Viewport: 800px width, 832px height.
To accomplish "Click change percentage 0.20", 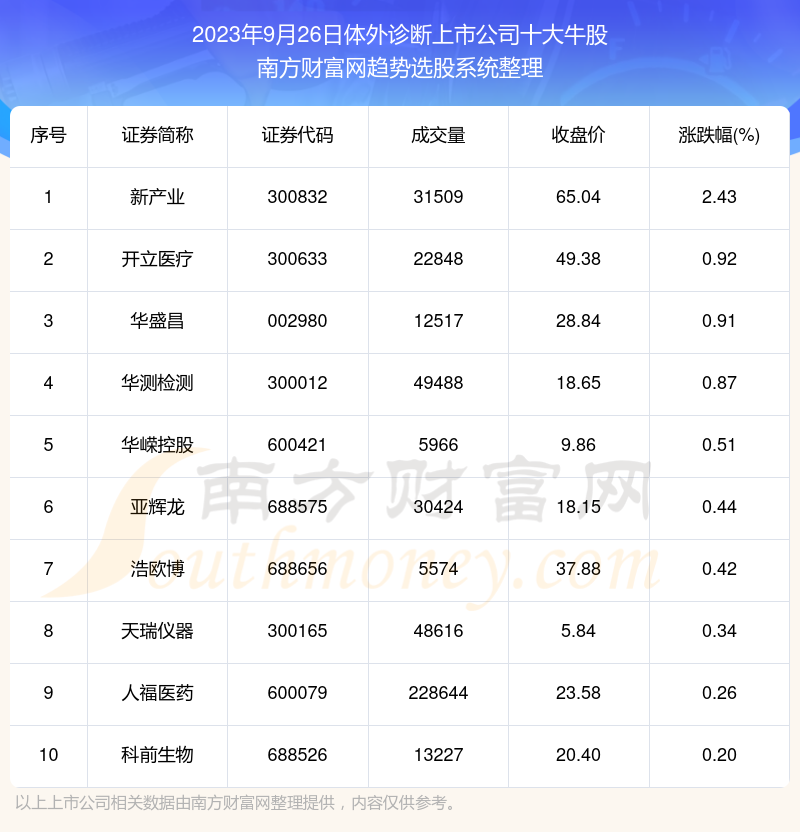I will point(719,755).
